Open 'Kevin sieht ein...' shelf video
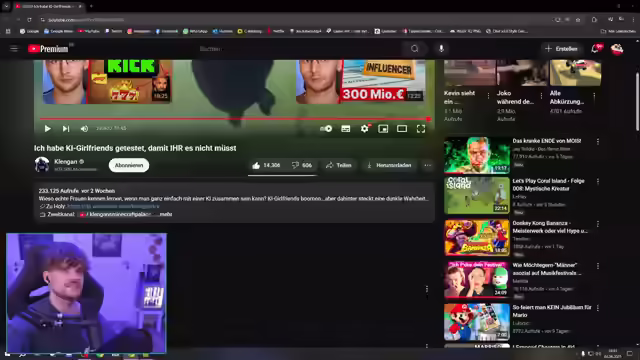Viewport: 640px width, 360px height. pos(469,73)
